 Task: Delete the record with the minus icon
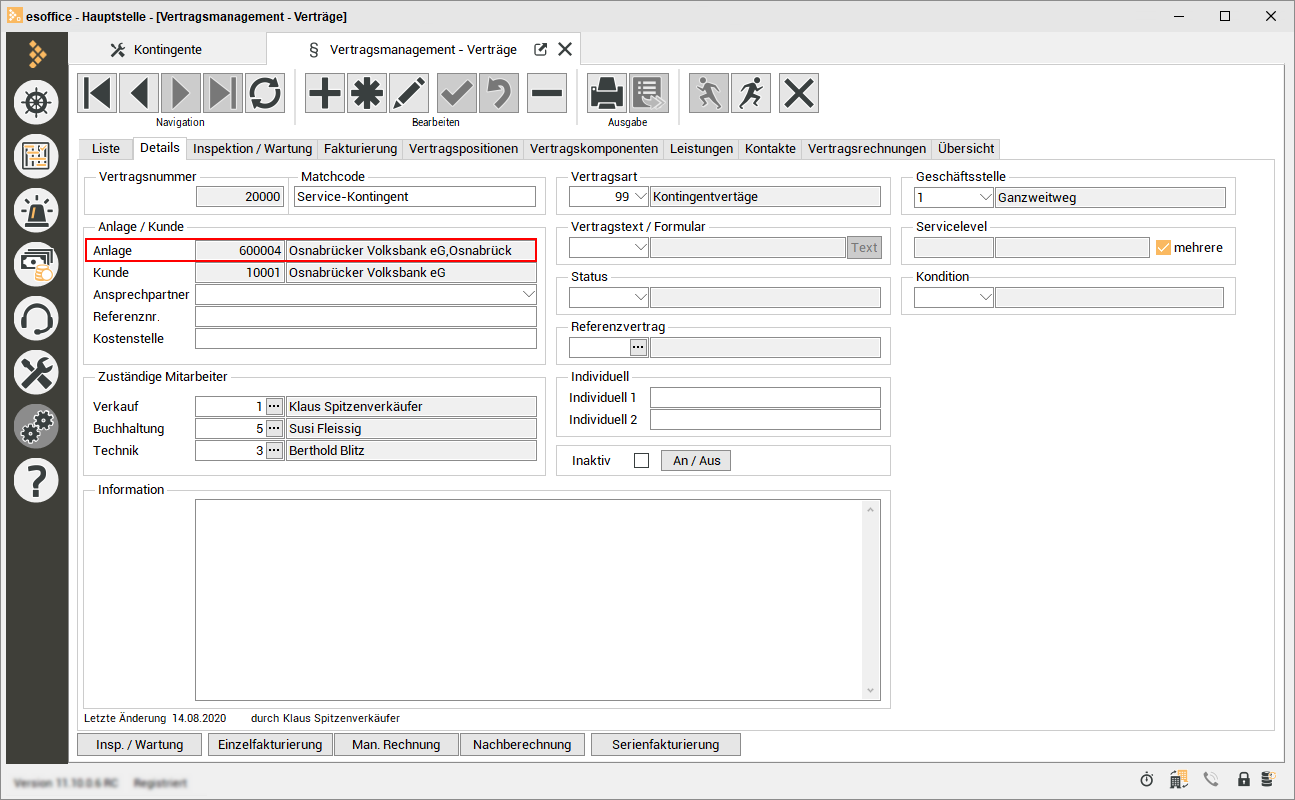click(547, 93)
